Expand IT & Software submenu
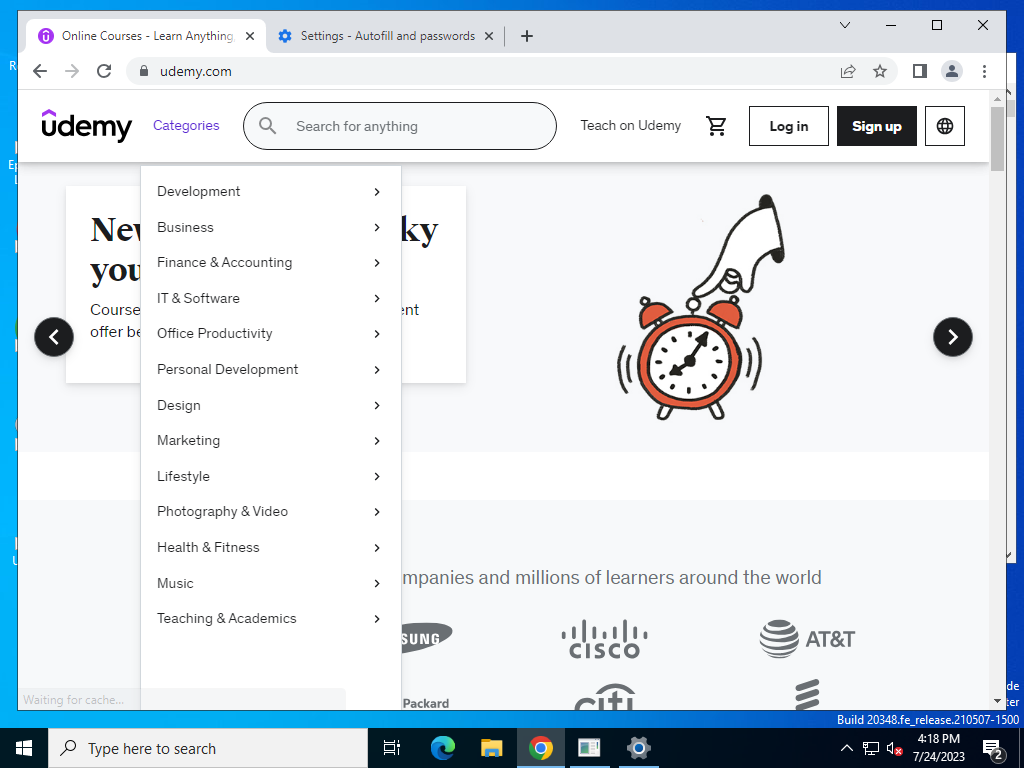The height and width of the screenshot is (768, 1024). [x=270, y=298]
